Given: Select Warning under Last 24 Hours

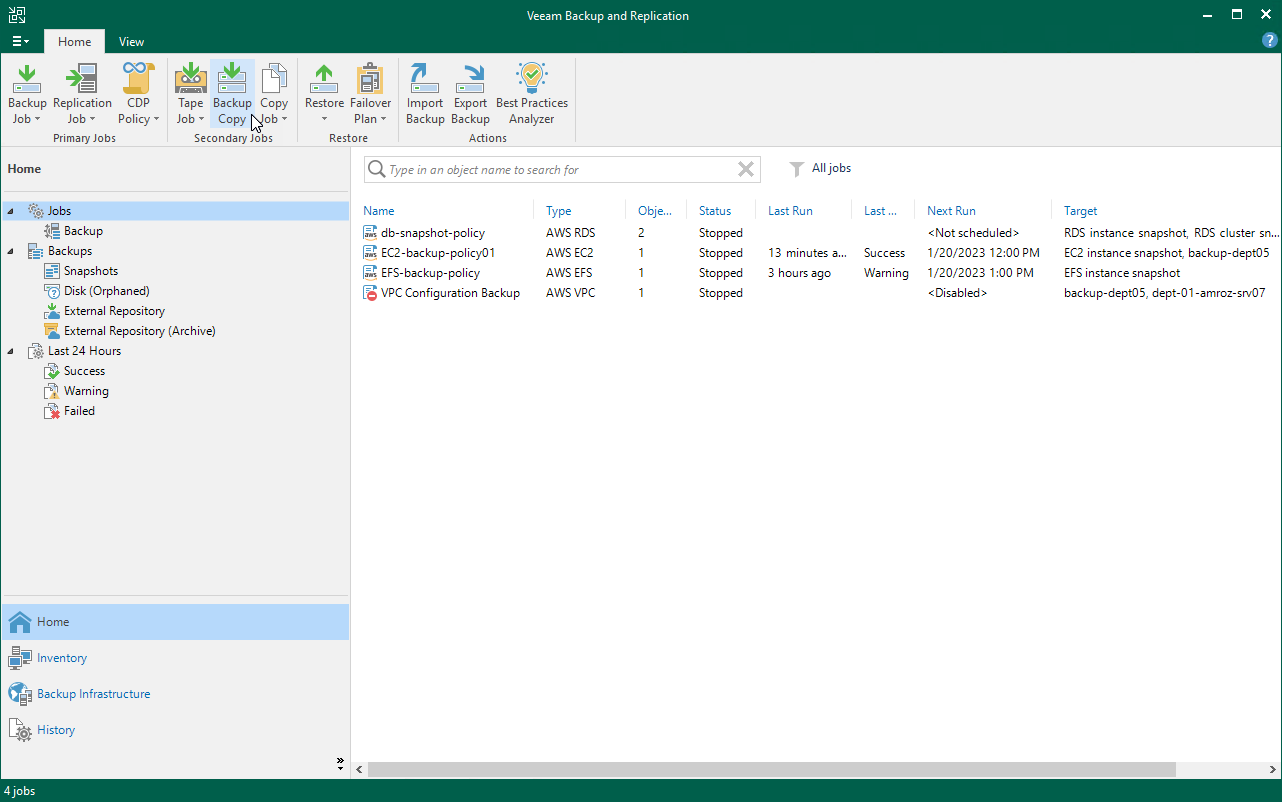Looking at the screenshot, I should [86, 391].
